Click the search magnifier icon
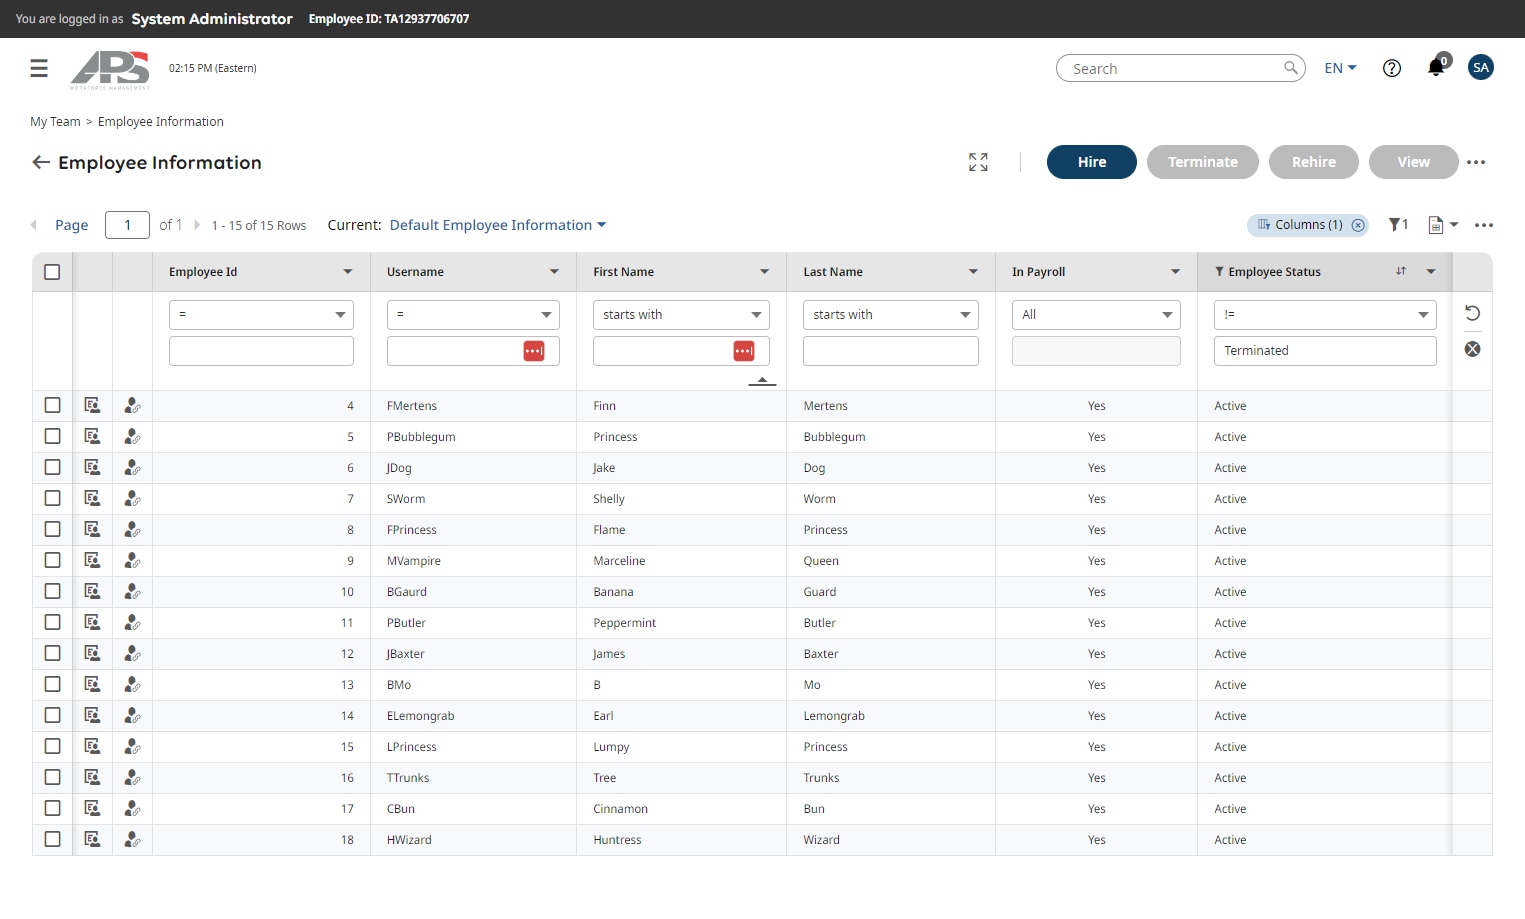Image resolution: width=1525 pixels, height=919 pixels. [1291, 68]
